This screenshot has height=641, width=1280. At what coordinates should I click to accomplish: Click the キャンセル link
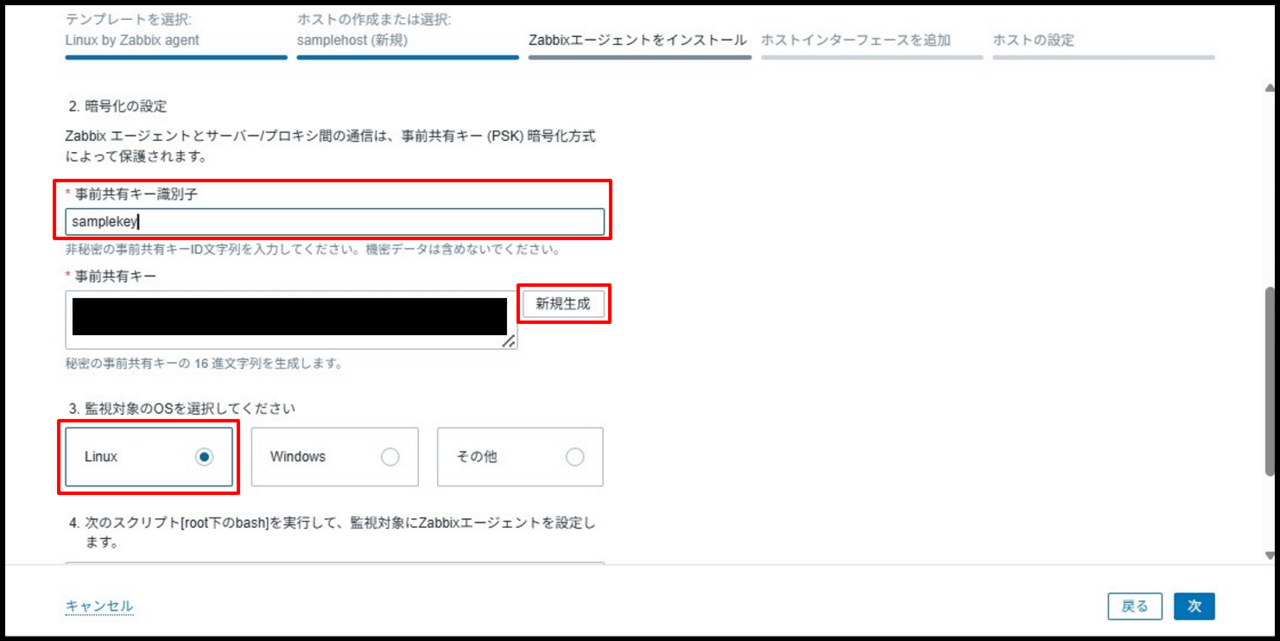tap(99, 606)
